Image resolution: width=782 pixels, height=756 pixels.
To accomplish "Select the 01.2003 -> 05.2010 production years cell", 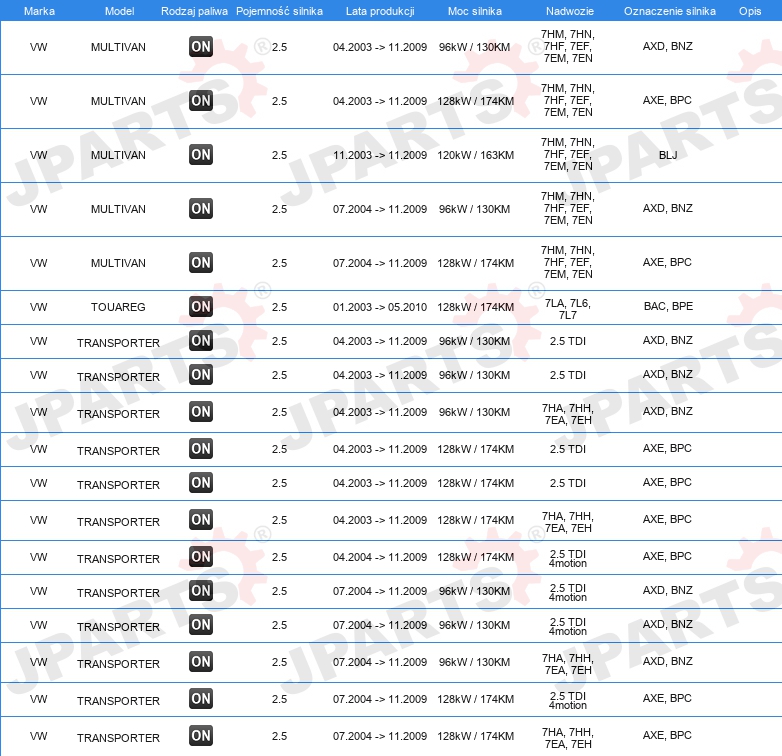I will pos(380,307).
